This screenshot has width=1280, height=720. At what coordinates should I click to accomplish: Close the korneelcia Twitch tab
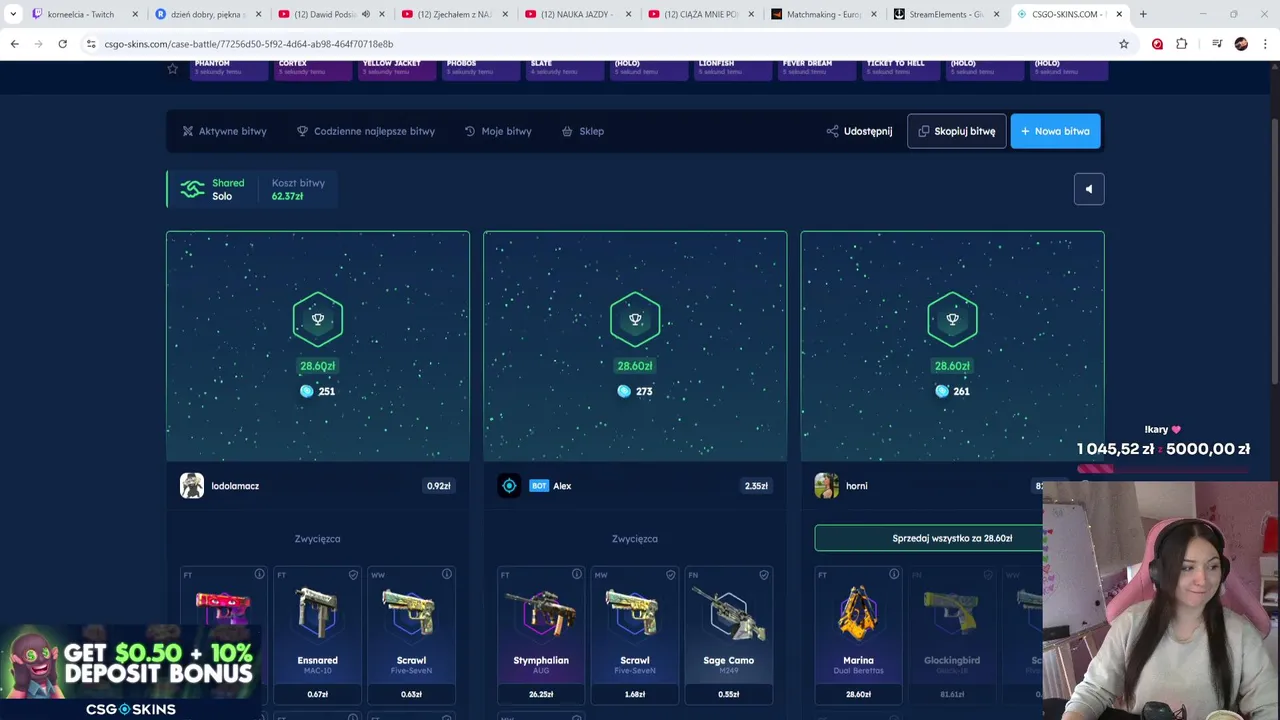135,14
